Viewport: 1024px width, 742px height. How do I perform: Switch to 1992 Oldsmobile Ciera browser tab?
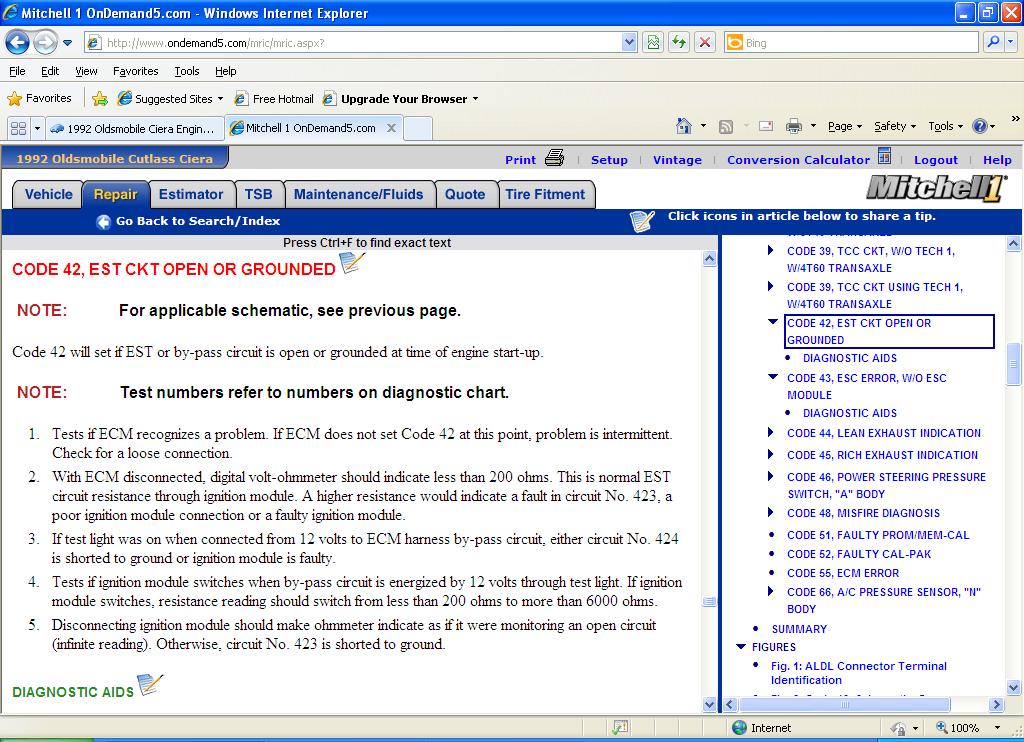coord(134,129)
